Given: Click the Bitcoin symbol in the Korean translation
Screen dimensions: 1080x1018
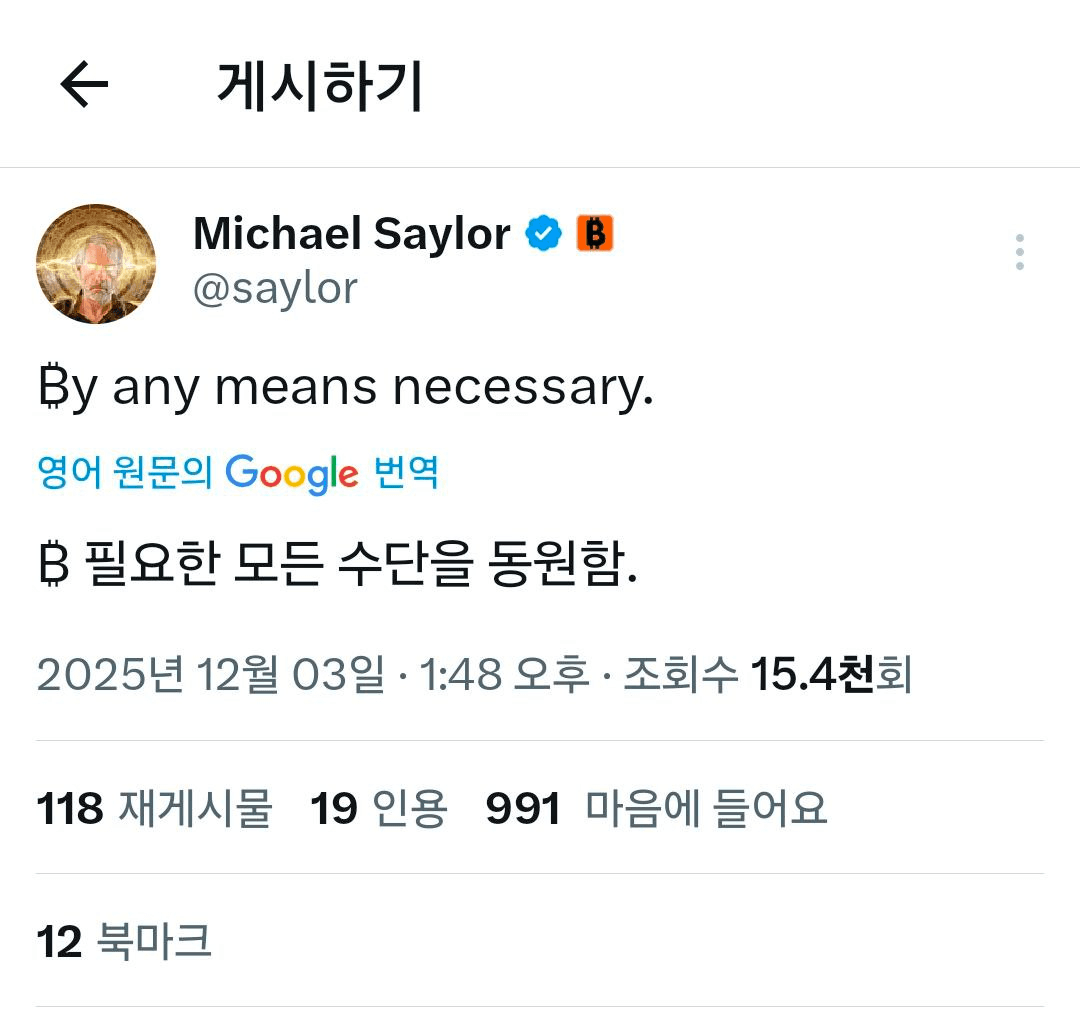Looking at the screenshot, I should [x=52, y=566].
